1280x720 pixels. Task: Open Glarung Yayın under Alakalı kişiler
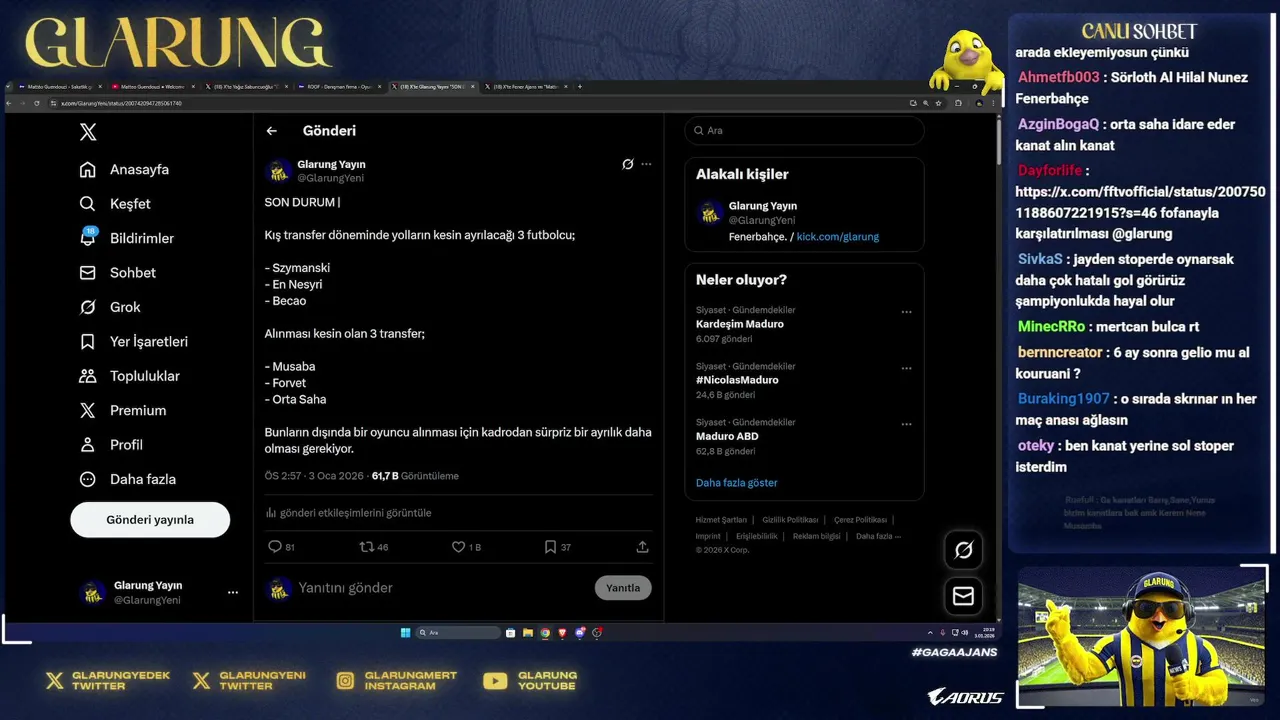tap(763, 206)
